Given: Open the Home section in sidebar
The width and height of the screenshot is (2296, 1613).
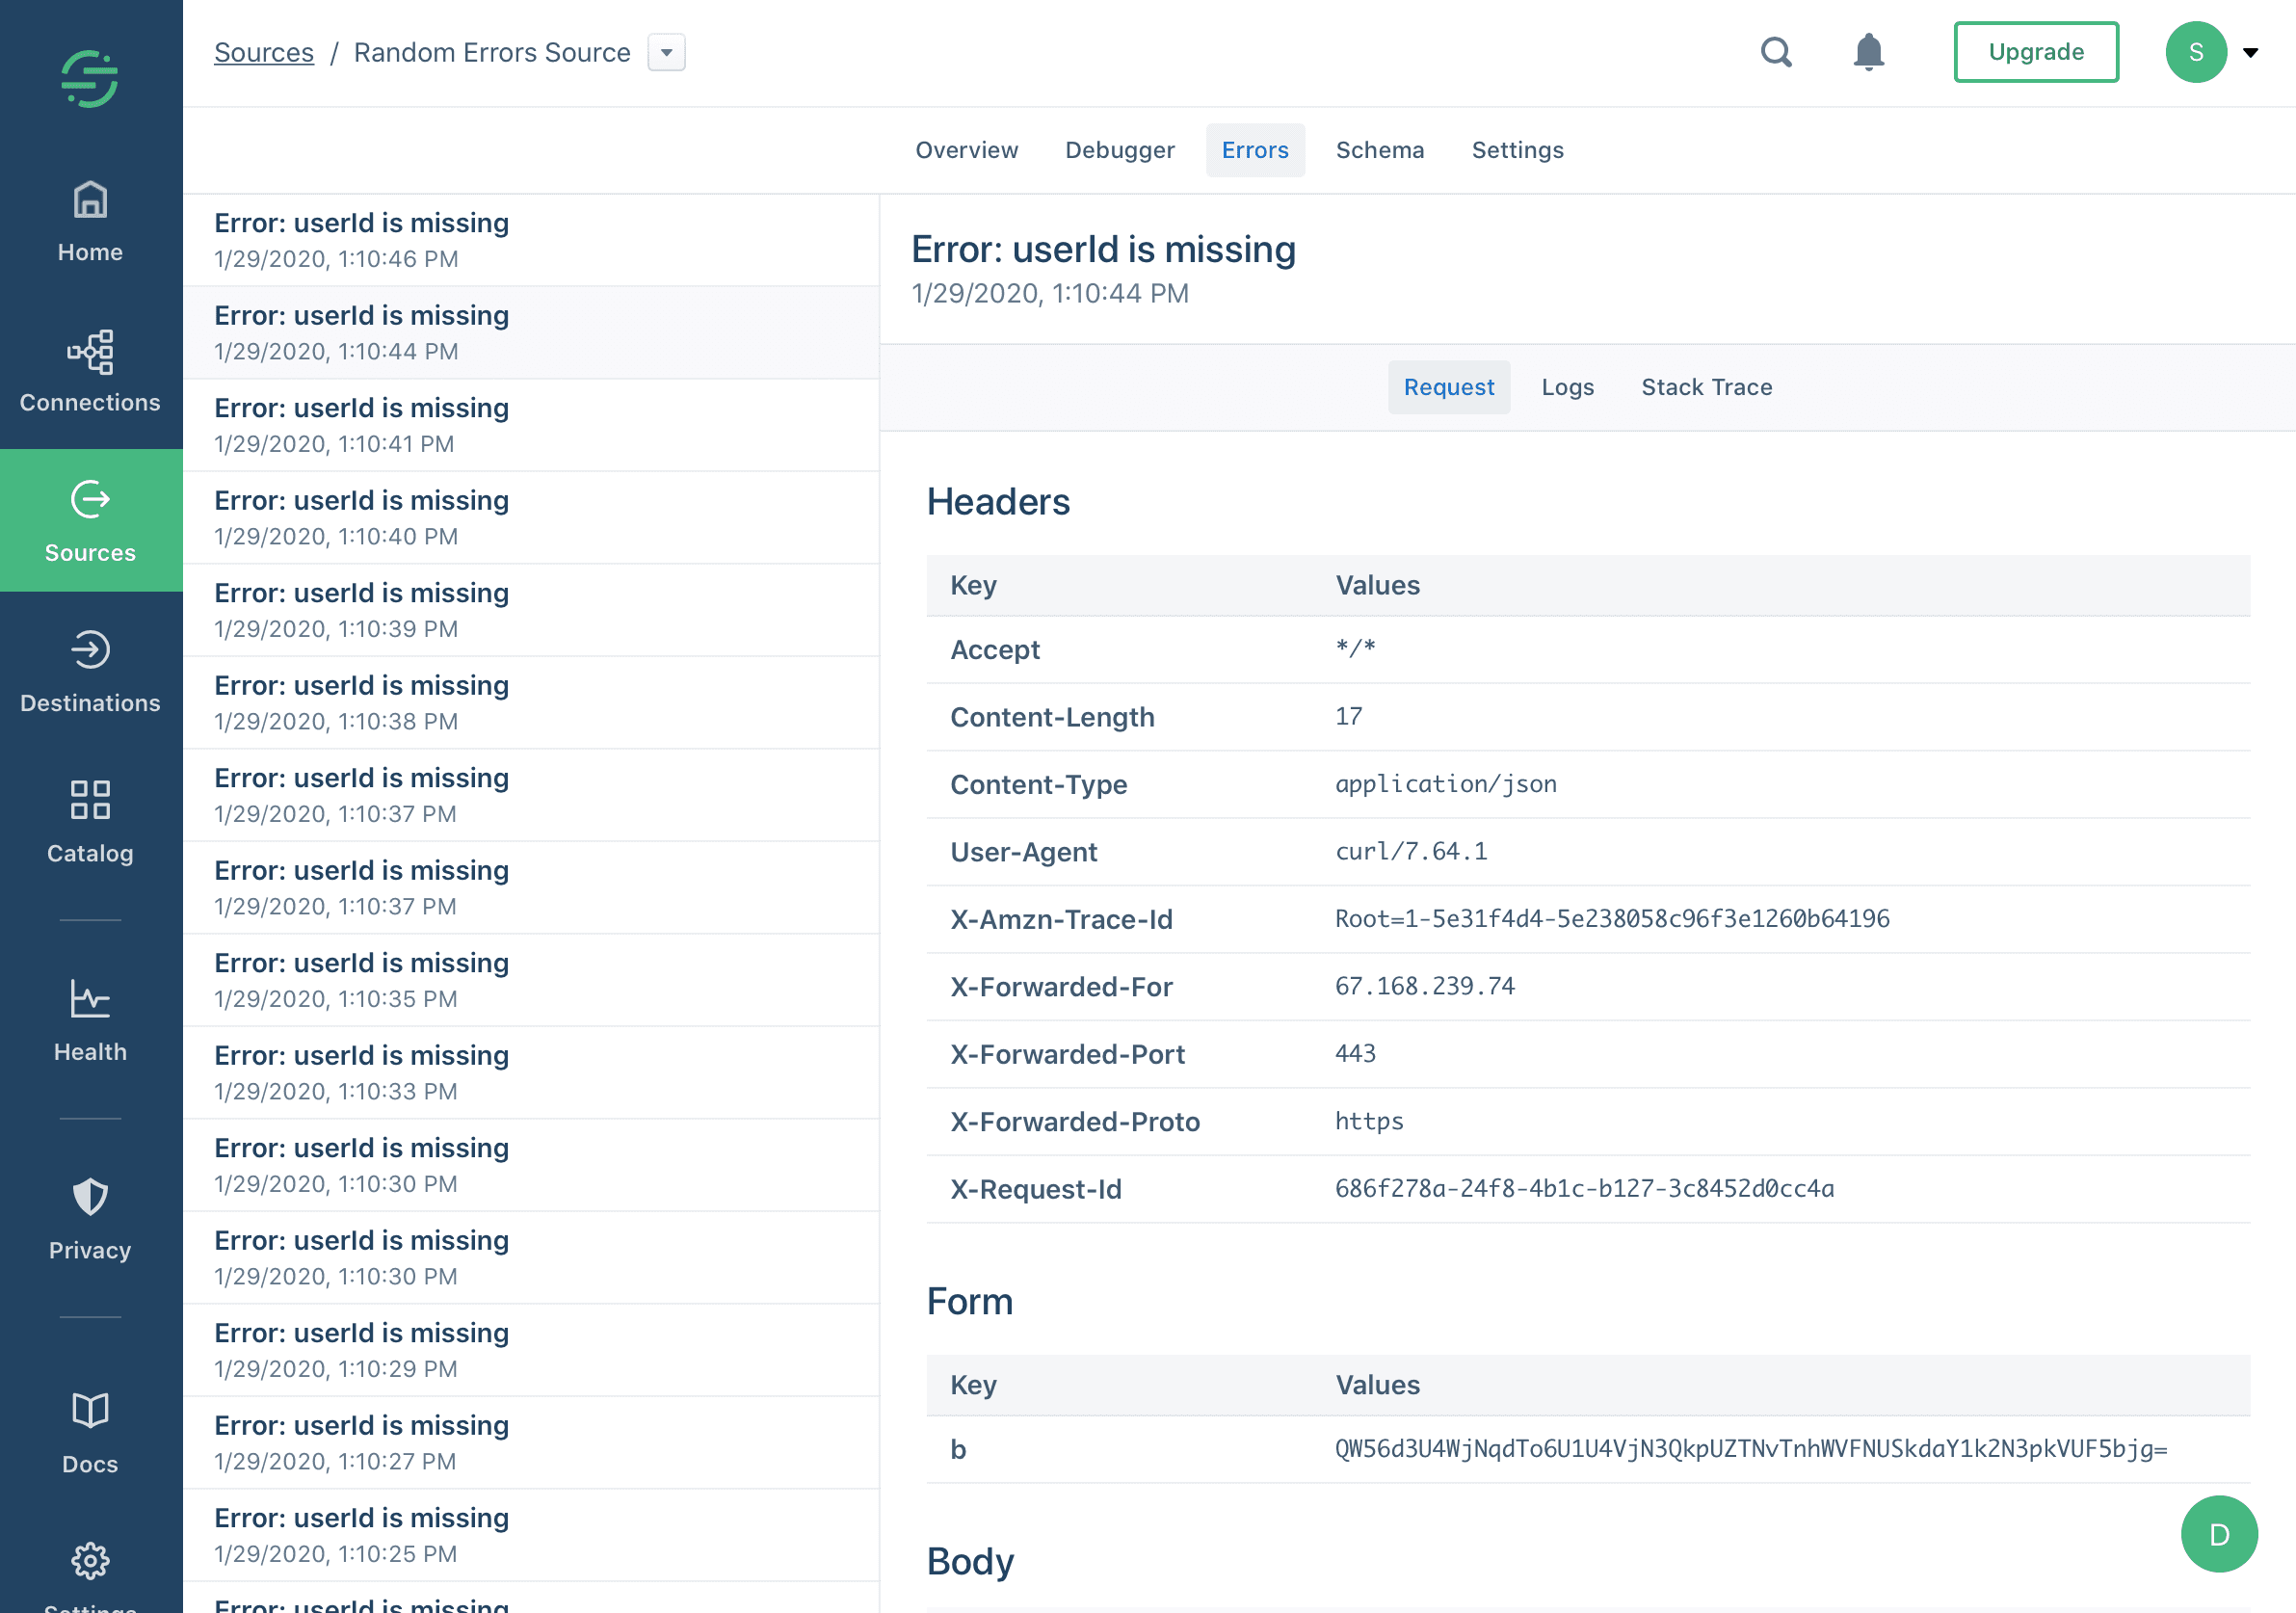Looking at the screenshot, I should click(x=90, y=220).
